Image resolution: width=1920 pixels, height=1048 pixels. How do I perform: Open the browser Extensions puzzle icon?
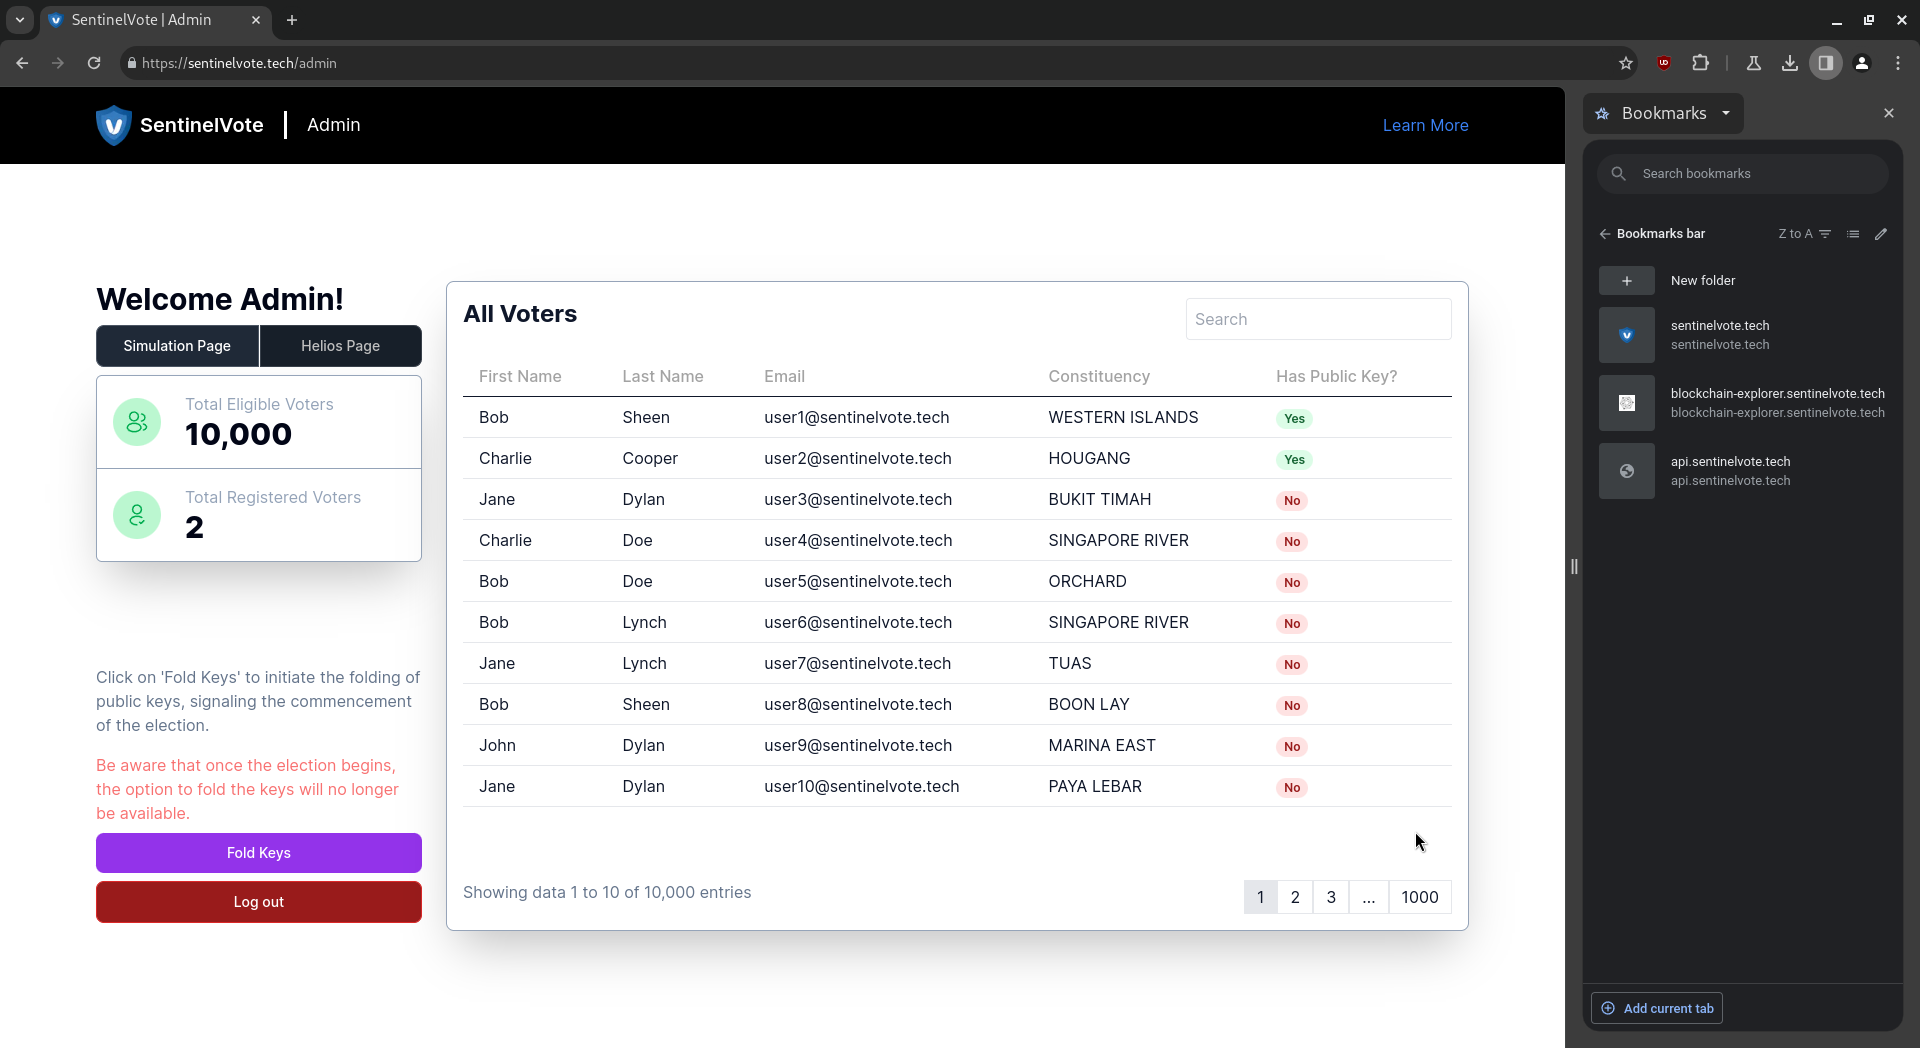coord(1700,63)
